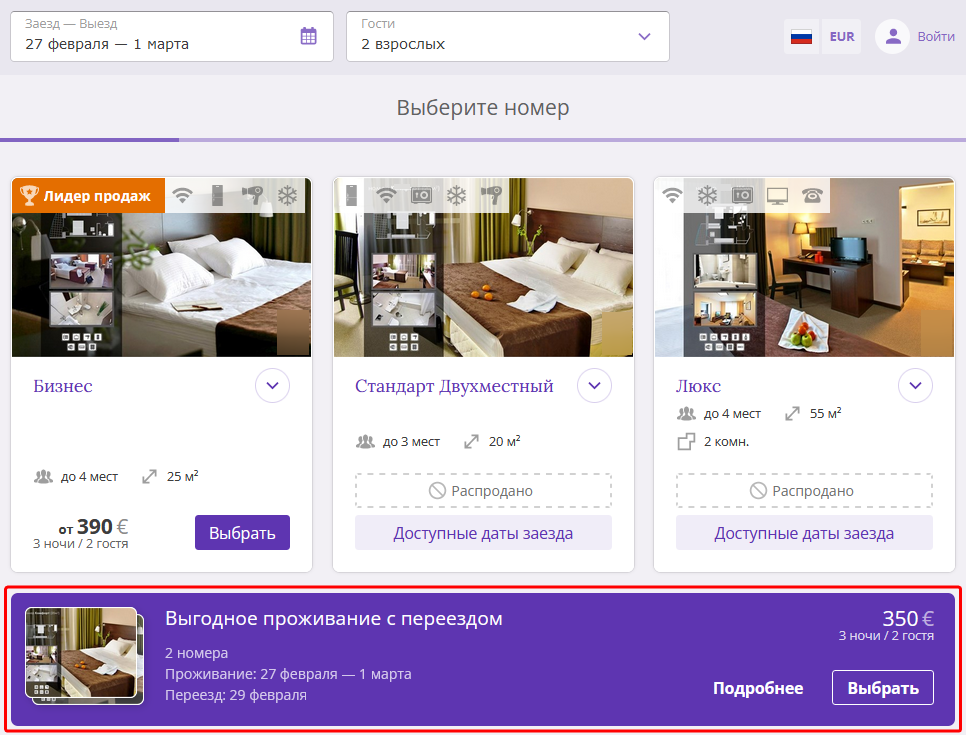Click hairdryer icon on Бизнес room photo
Viewport: 966px width, 735px height.
[252, 195]
